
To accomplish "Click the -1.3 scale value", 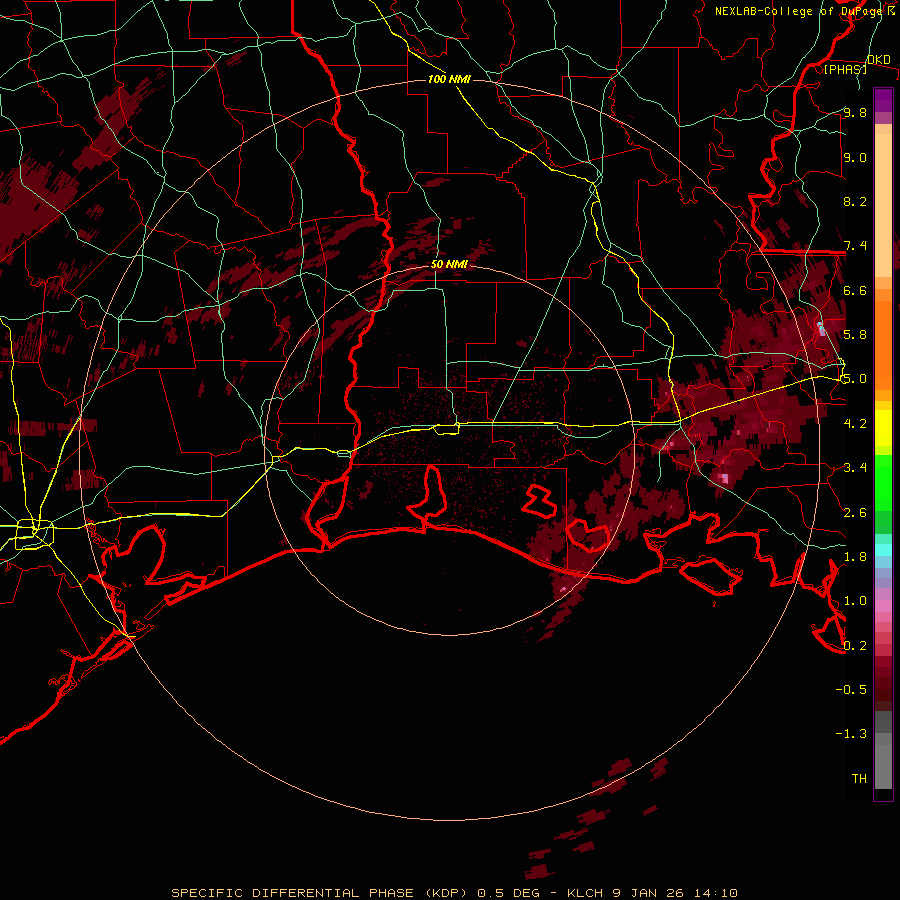I will [851, 734].
